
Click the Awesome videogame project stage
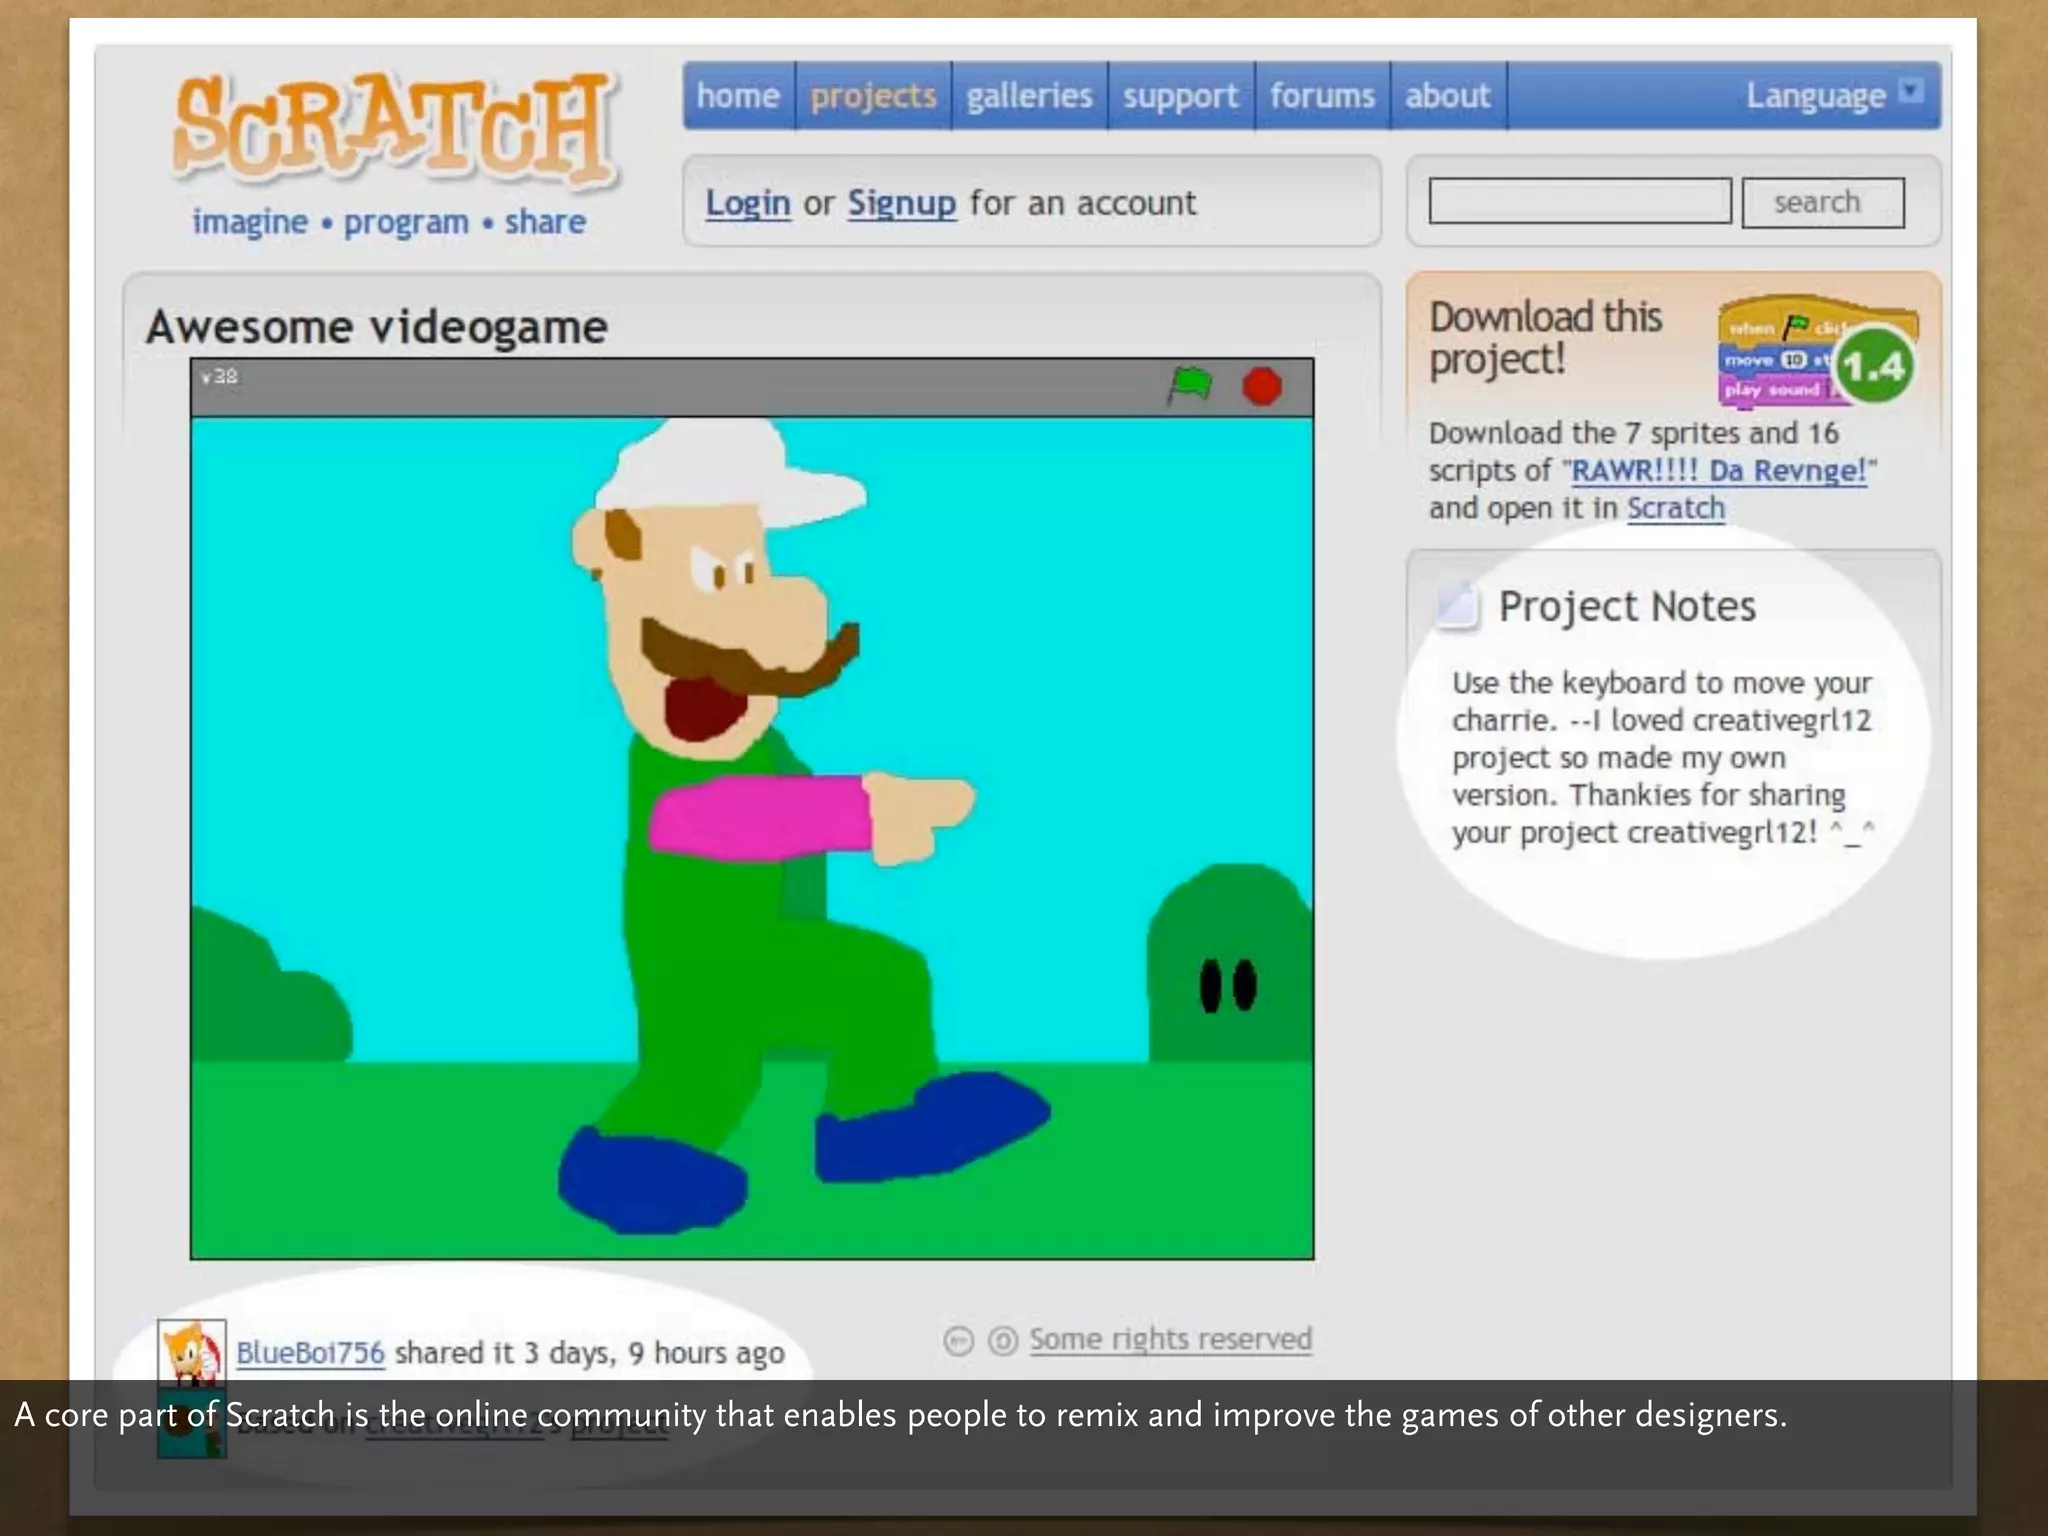(x=752, y=837)
